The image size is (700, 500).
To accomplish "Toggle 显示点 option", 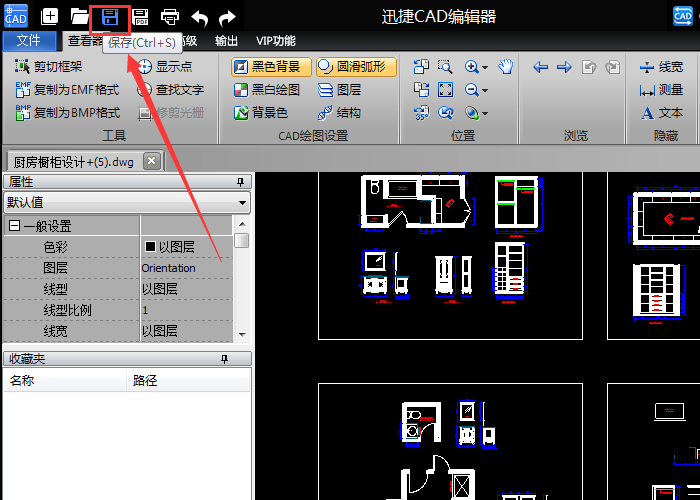I will (x=165, y=67).
